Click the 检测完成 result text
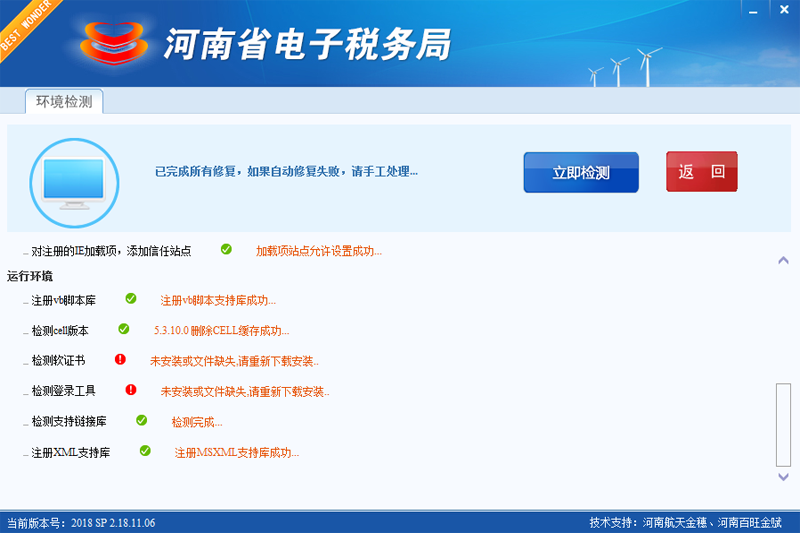 click(x=196, y=422)
